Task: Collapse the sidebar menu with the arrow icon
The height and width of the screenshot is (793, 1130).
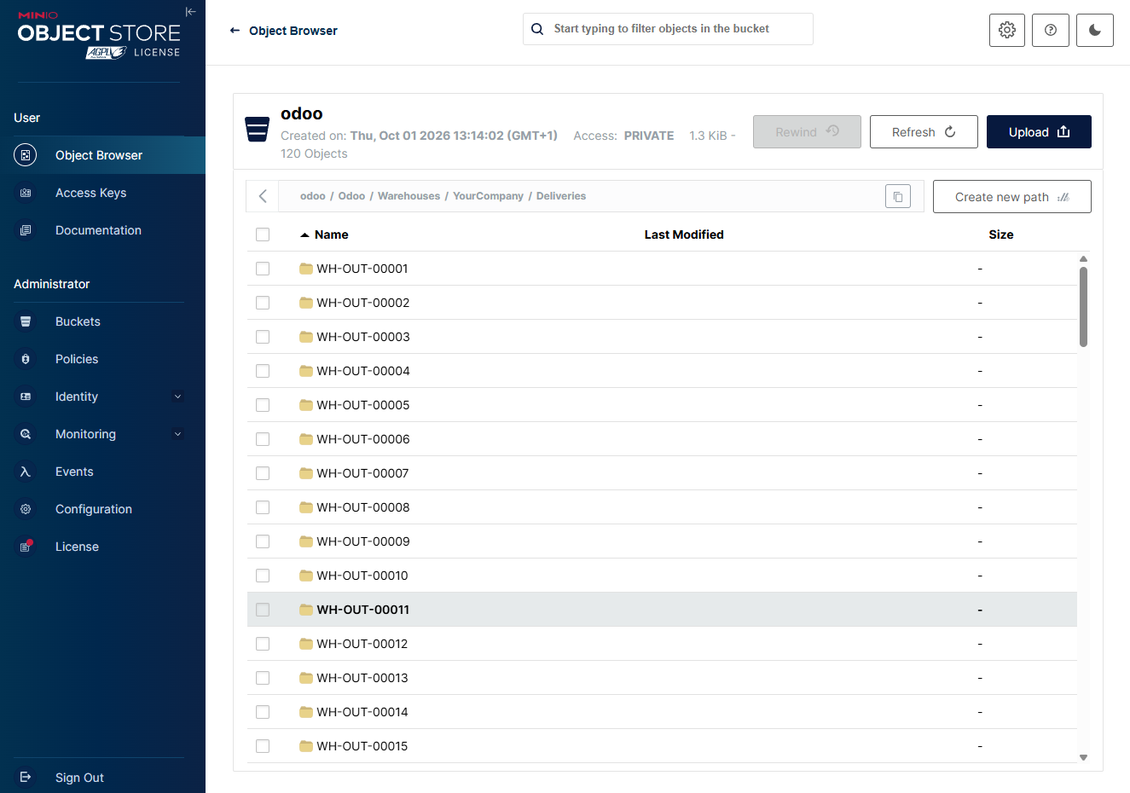Action: 190,12
